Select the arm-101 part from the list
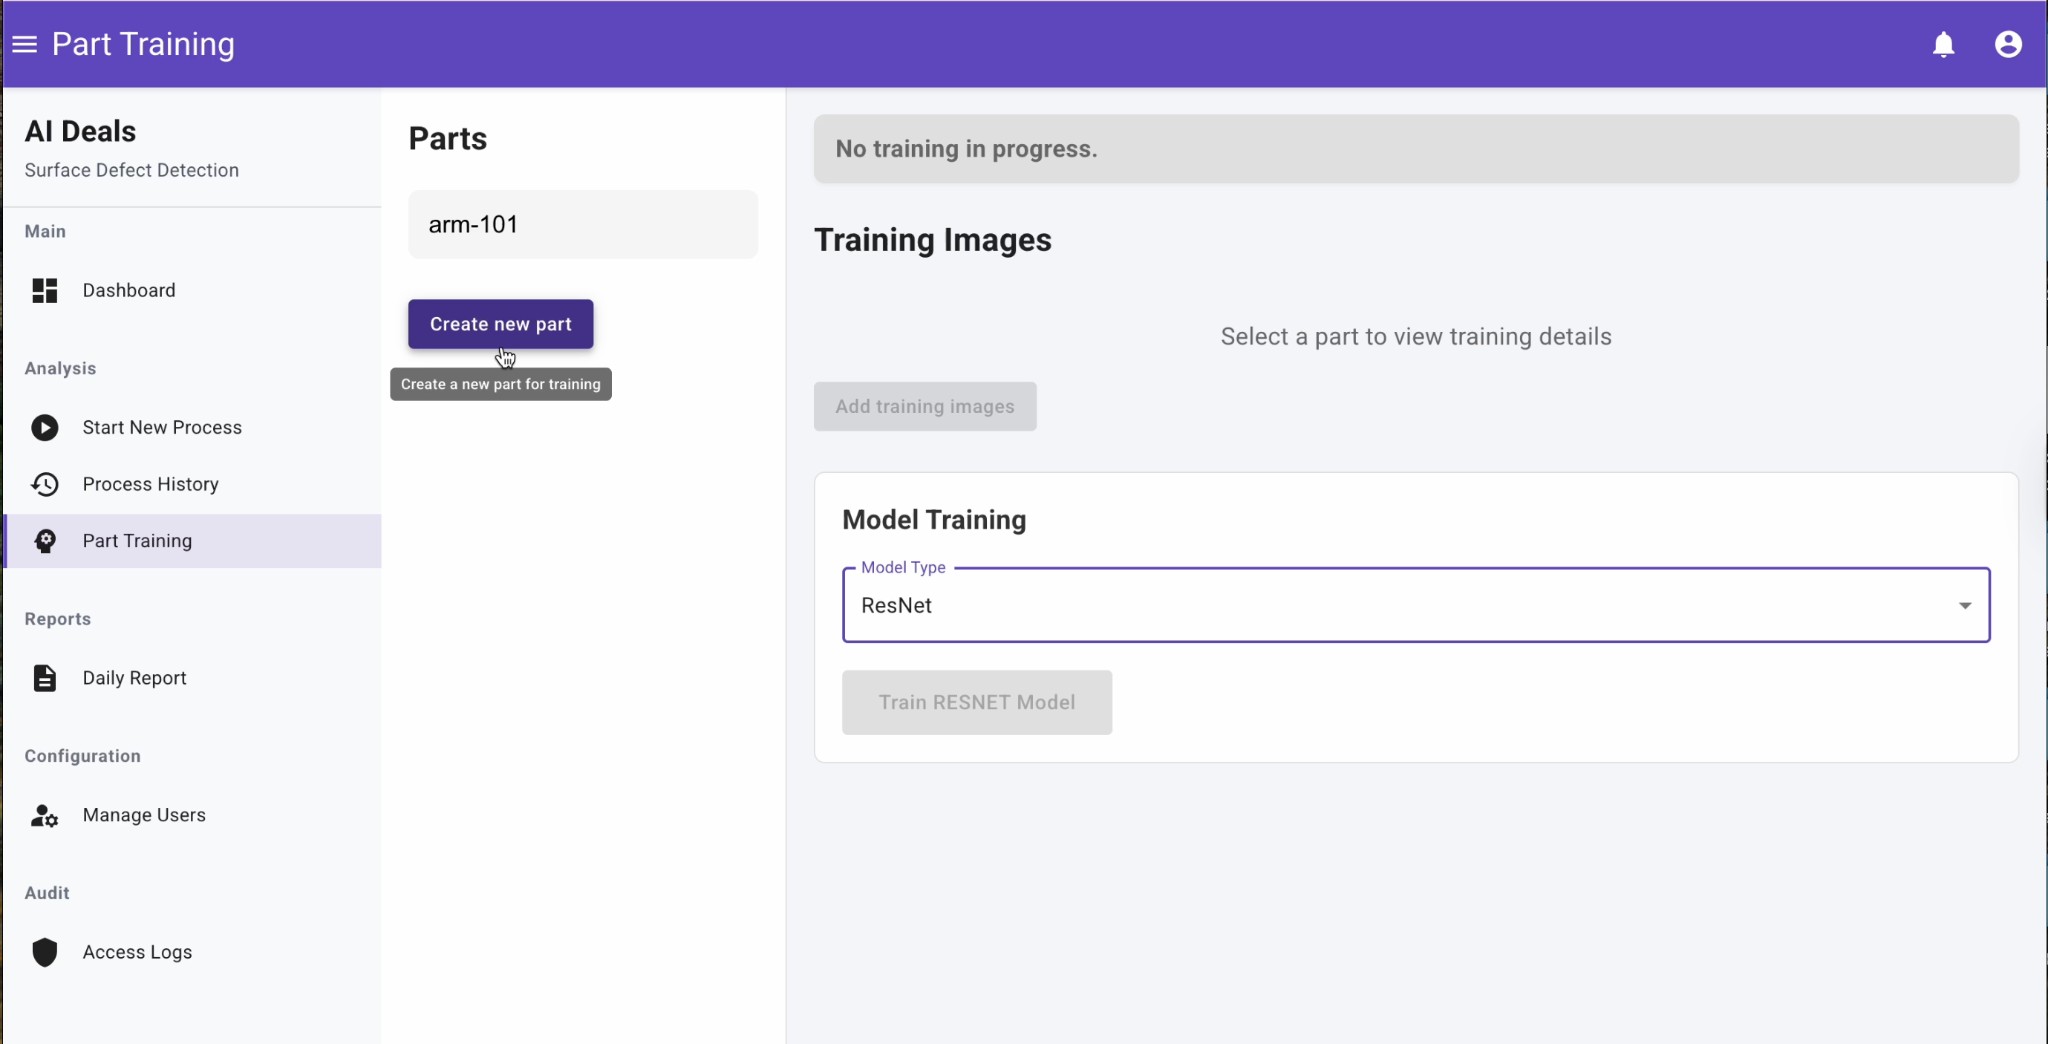The image size is (2048, 1044). coord(582,225)
